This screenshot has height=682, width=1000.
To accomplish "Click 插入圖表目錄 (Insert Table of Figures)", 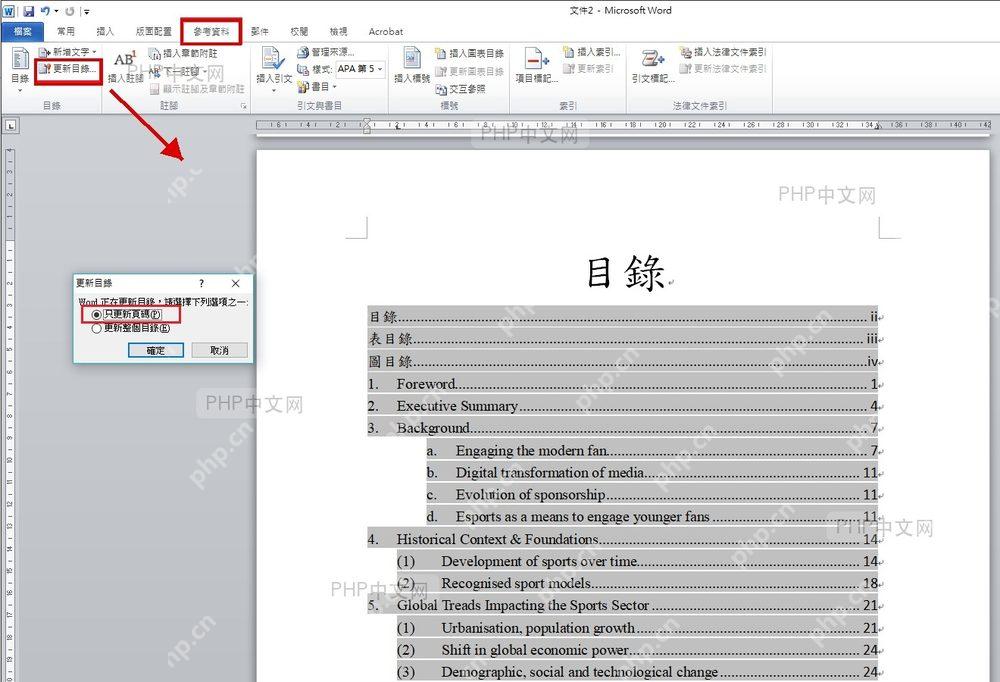I will pos(469,53).
